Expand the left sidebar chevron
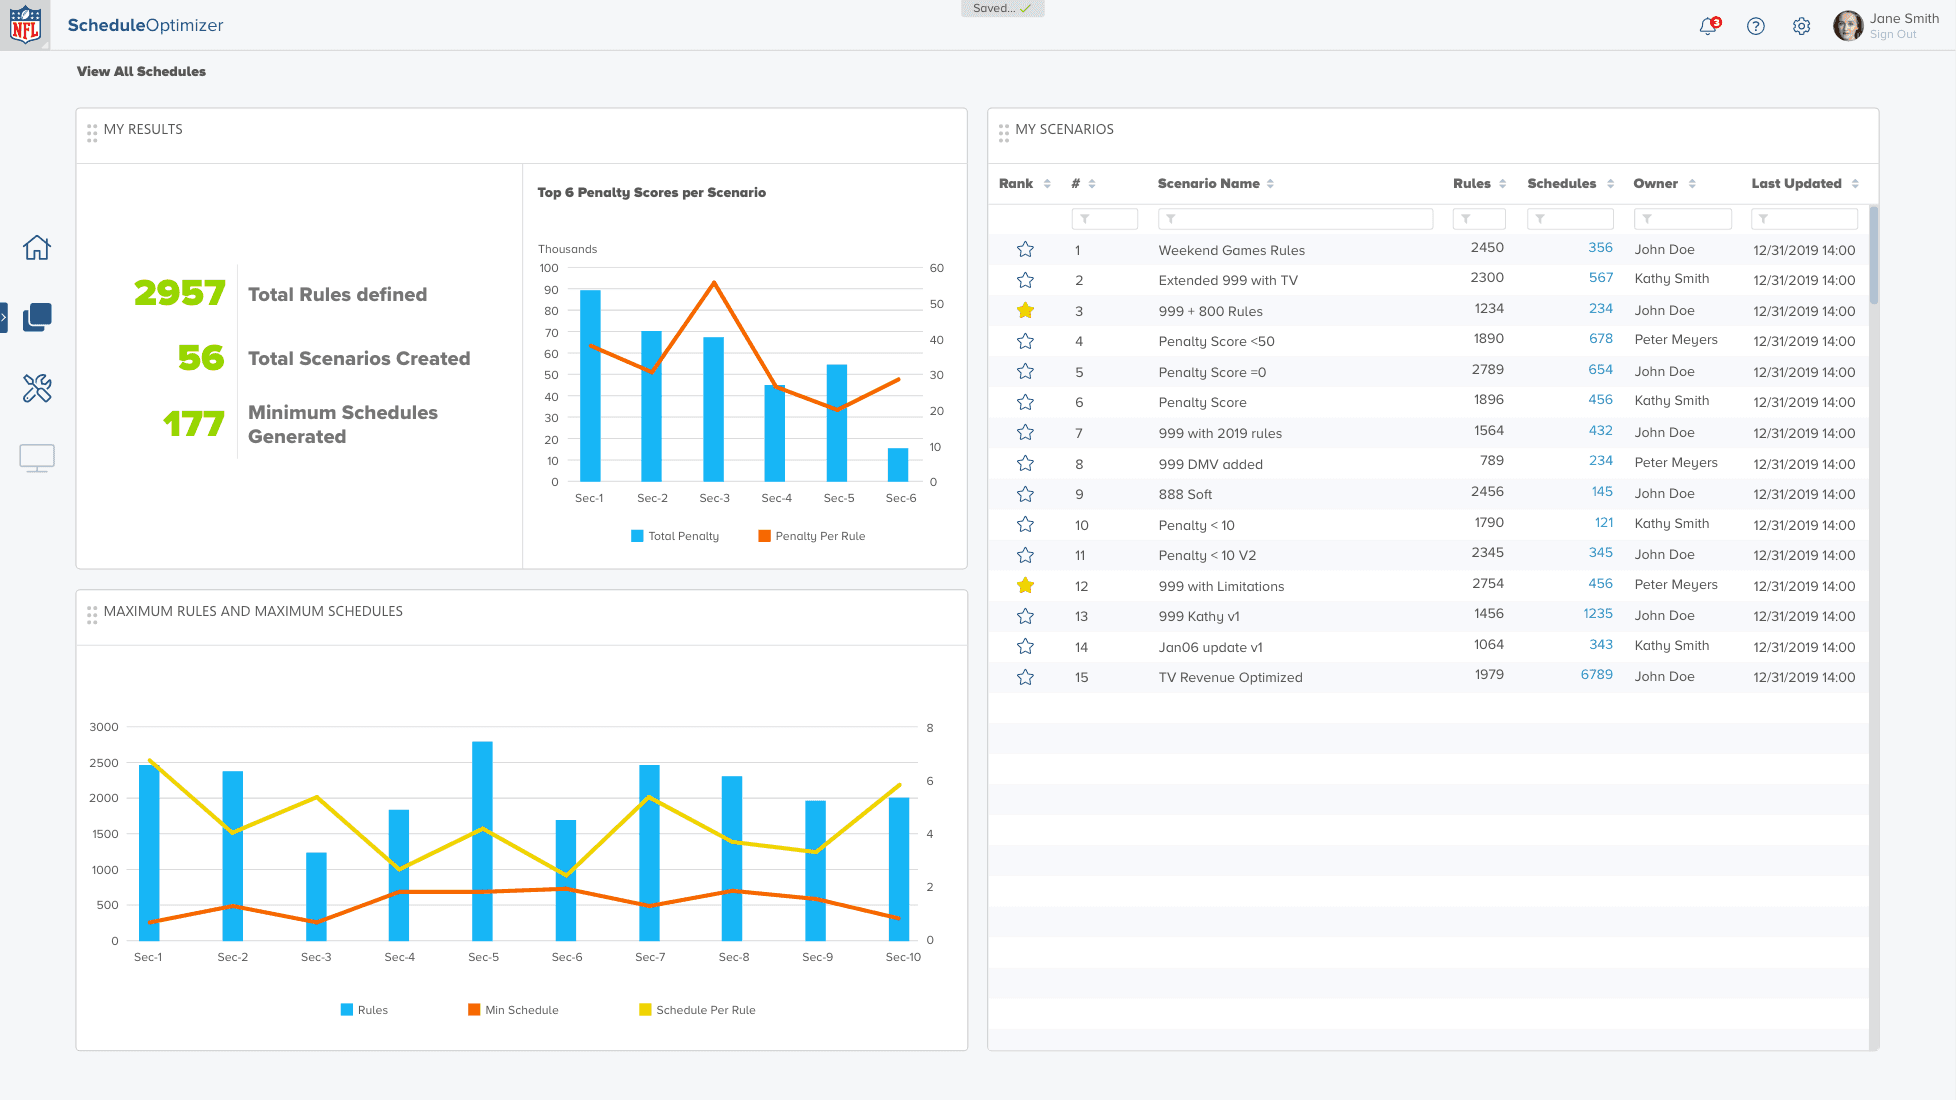The height and width of the screenshot is (1100, 1956). click(4, 317)
